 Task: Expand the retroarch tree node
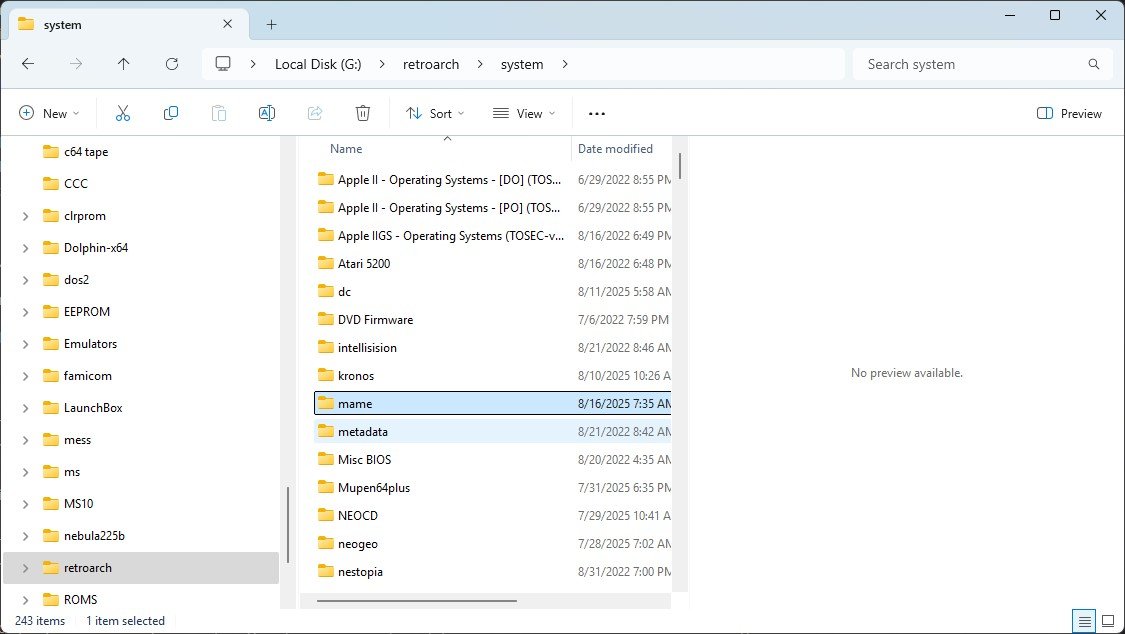[x=26, y=568]
